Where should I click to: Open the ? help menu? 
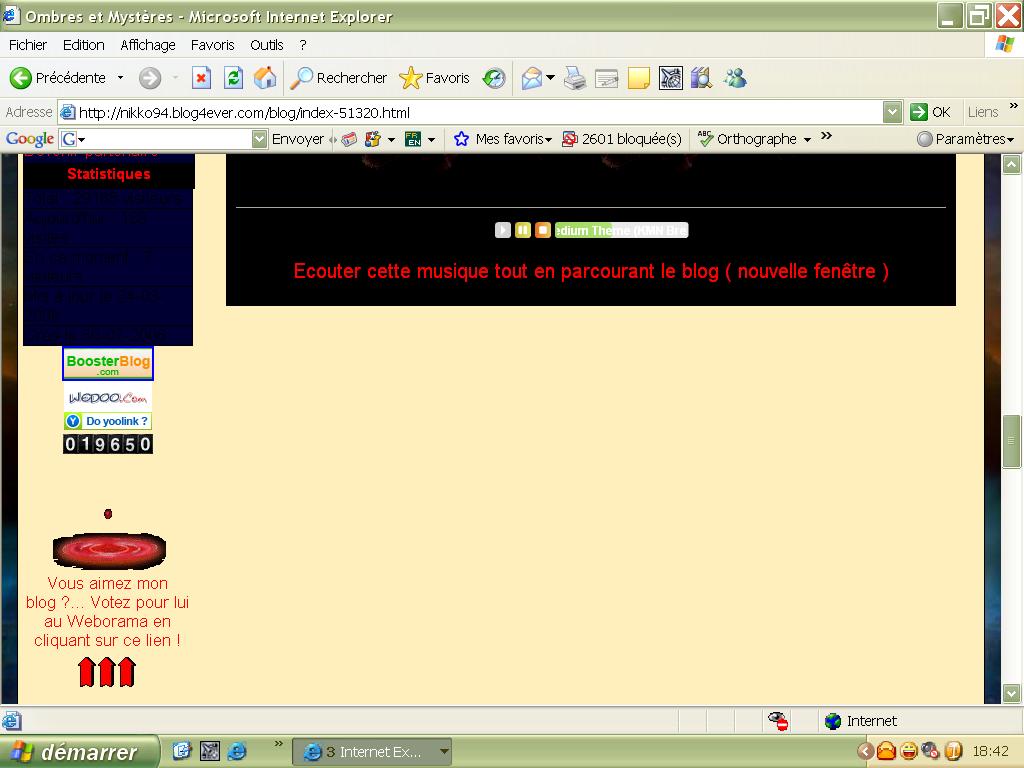302,45
